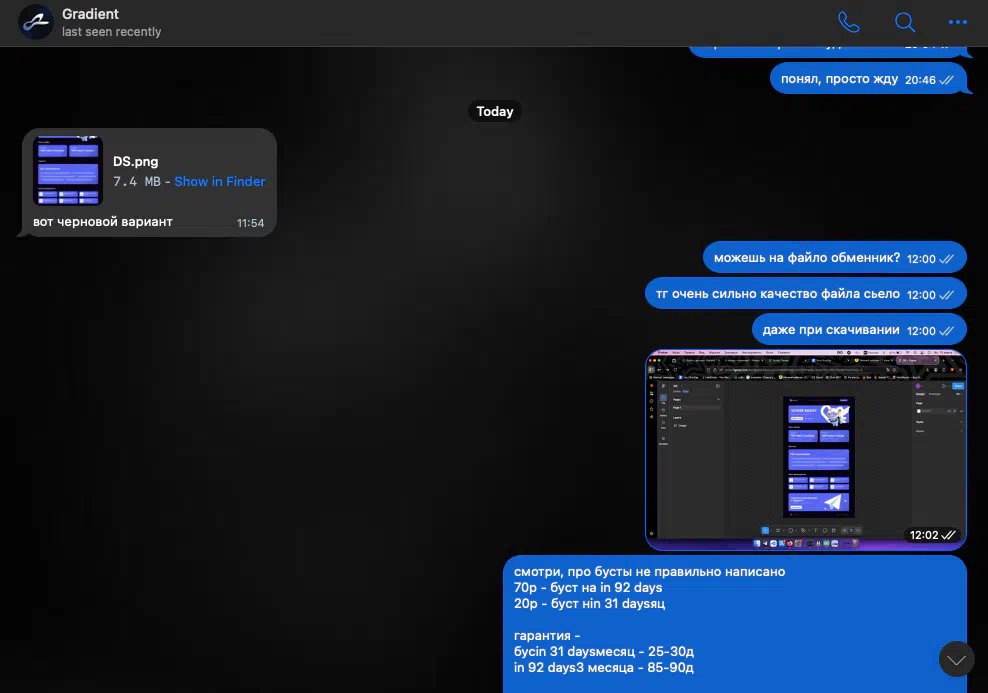Select the "вот черновой вариант" caption
This screenshot has height=693, width=988.
103,222
